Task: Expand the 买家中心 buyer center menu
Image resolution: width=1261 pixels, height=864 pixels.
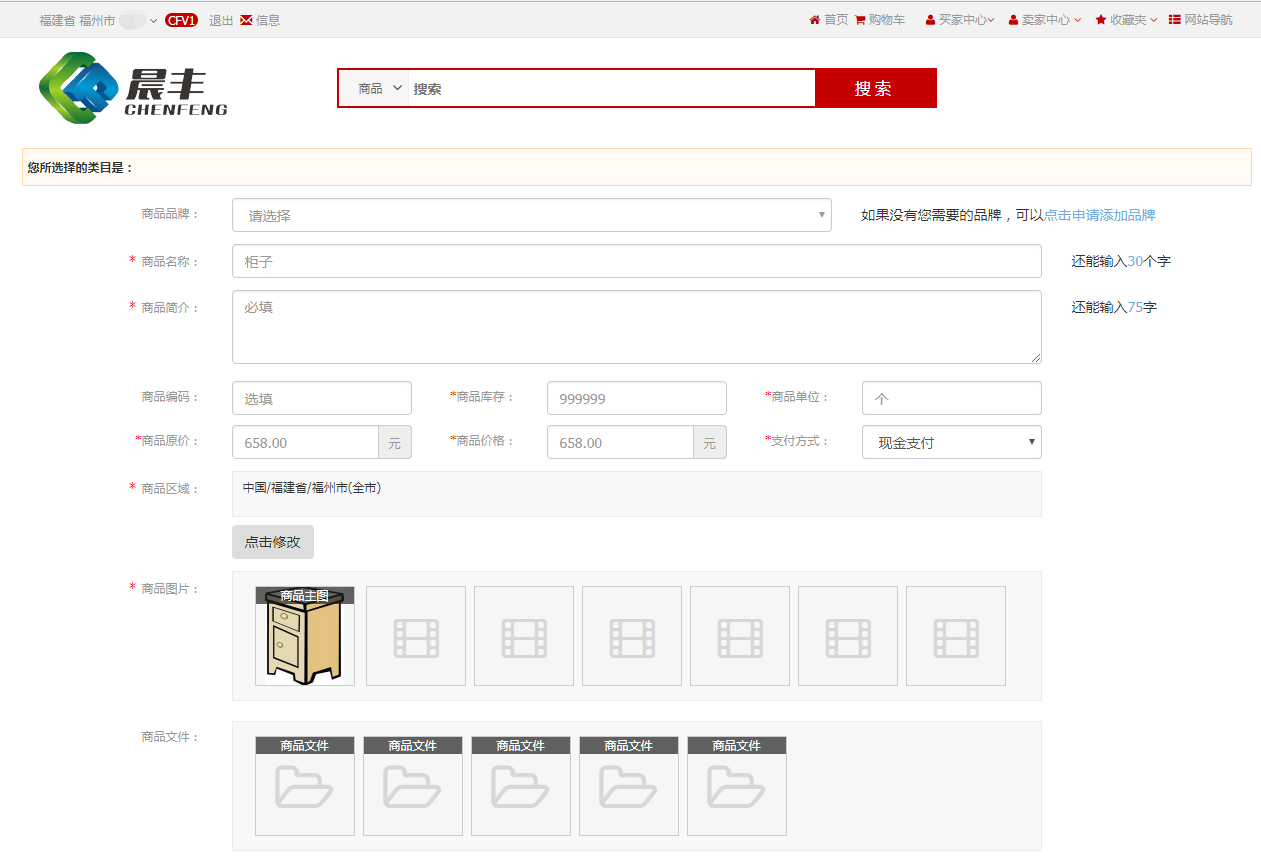Action: click(x=959, y=20)
